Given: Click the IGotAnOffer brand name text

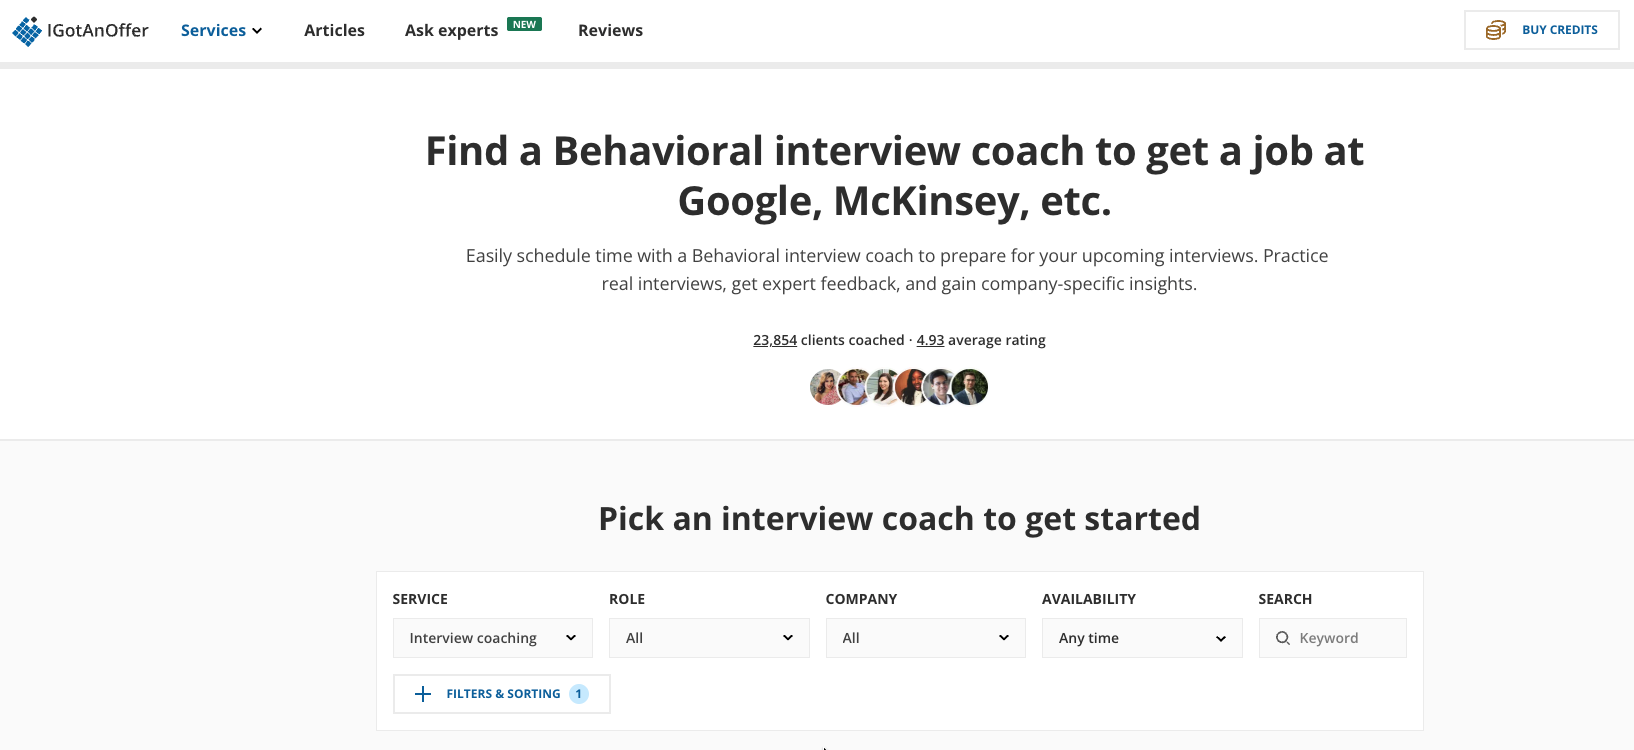Looking at the screenshot, I should point(98,30).
